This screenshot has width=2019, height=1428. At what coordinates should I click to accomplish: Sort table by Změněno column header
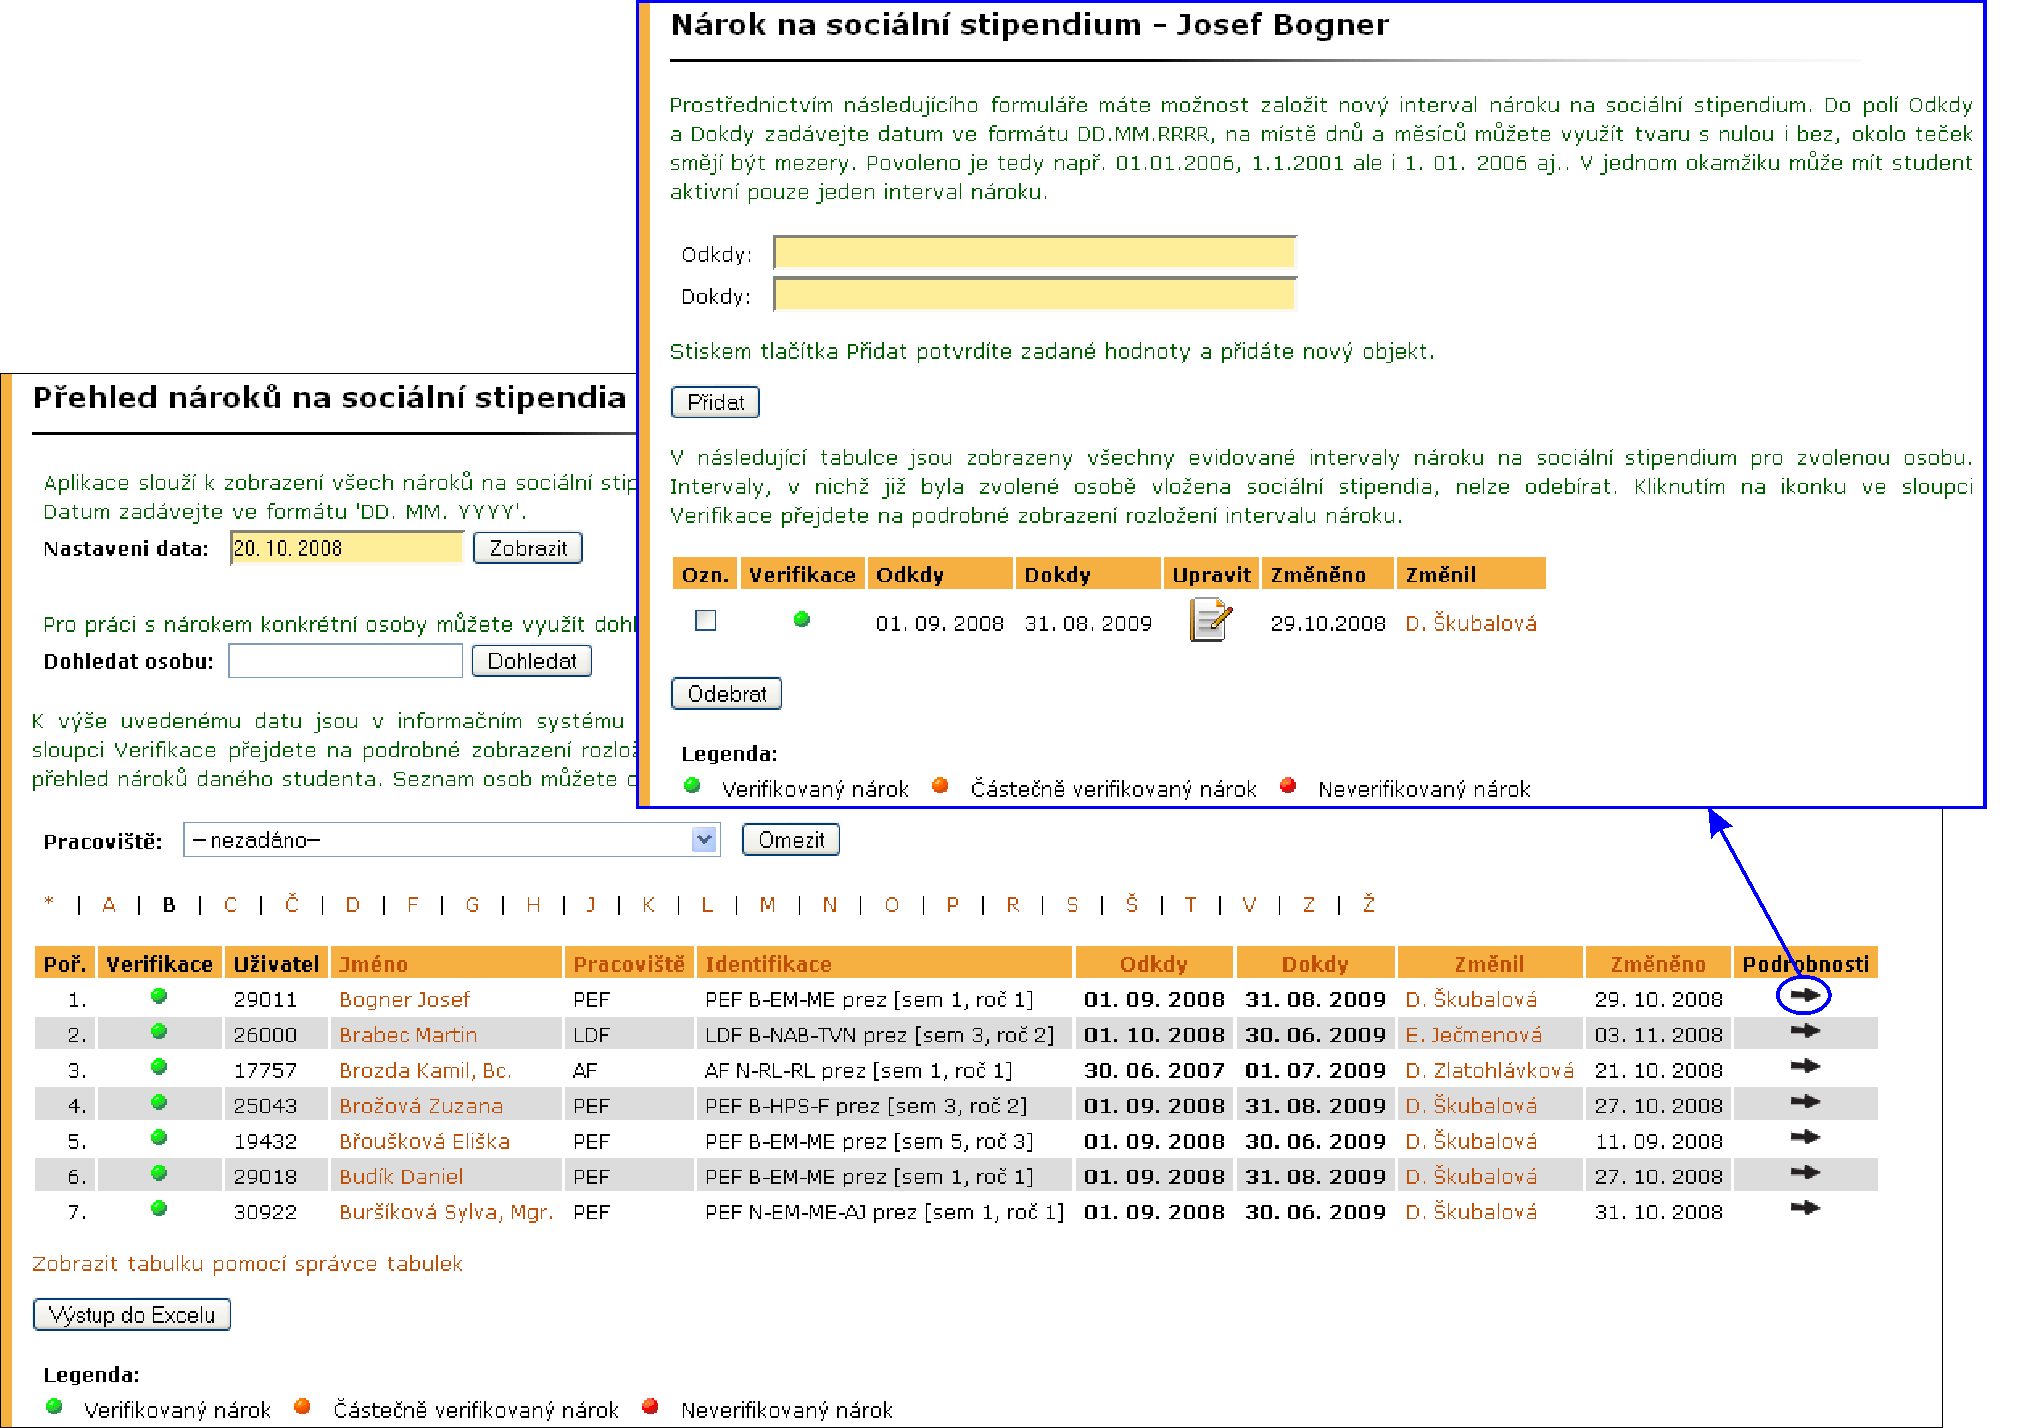(1658, 964)
